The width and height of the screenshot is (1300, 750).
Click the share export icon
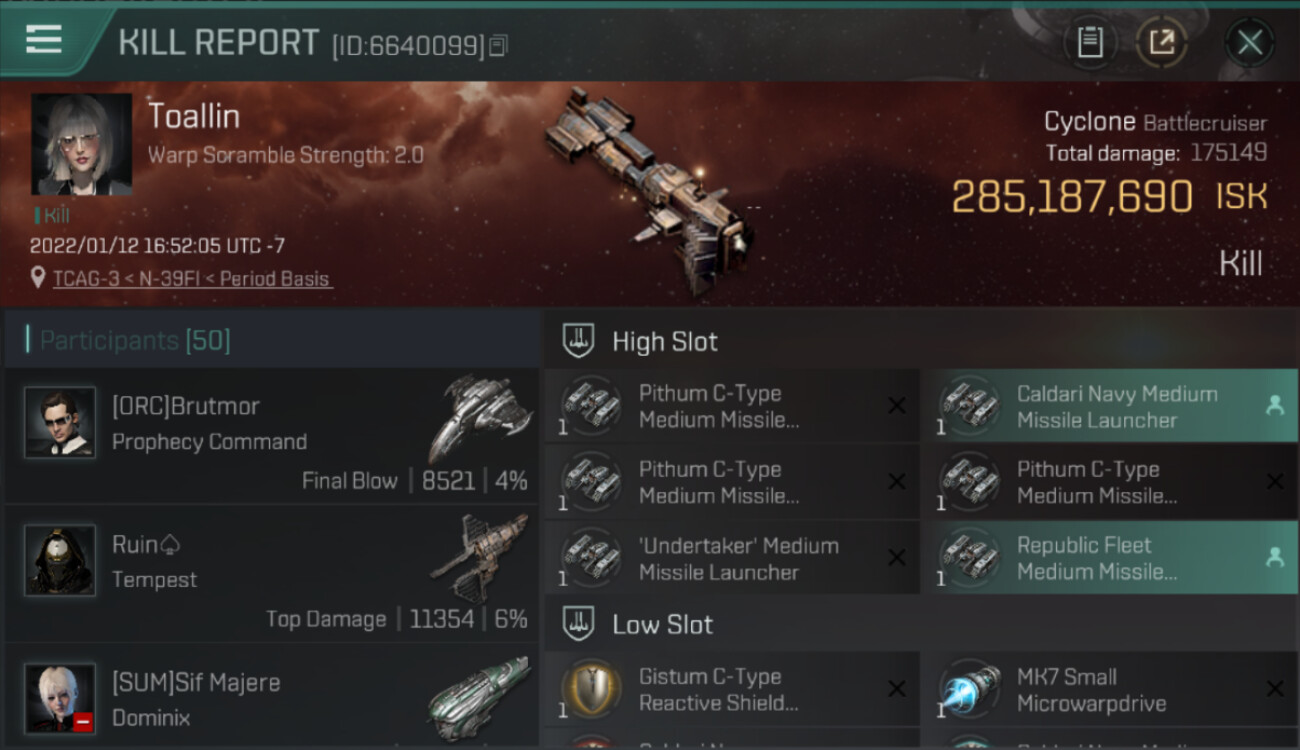tap(1161, 42)
